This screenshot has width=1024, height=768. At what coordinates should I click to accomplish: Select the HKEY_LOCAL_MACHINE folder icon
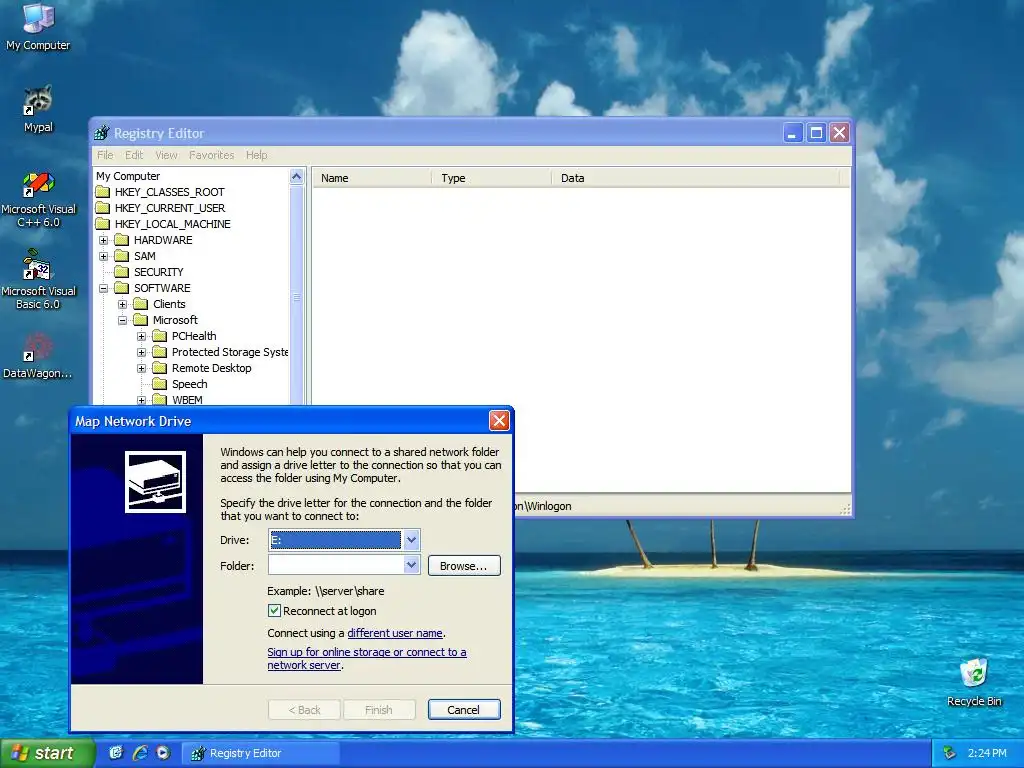[103, 224]
